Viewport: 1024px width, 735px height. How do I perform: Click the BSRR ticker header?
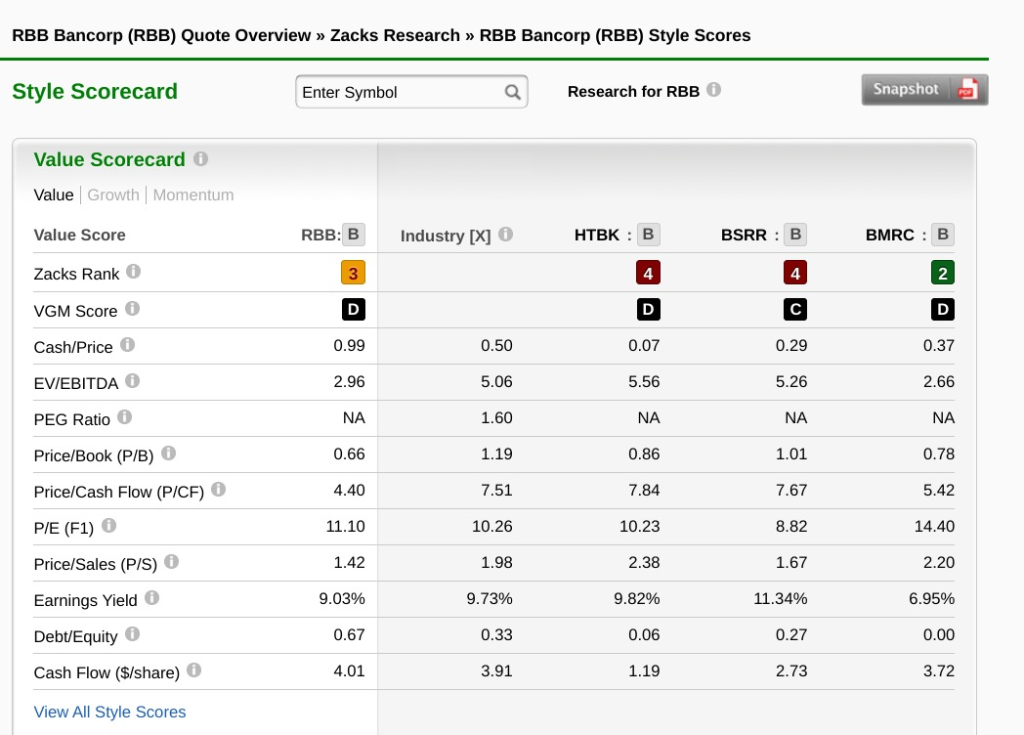(744, 235)
